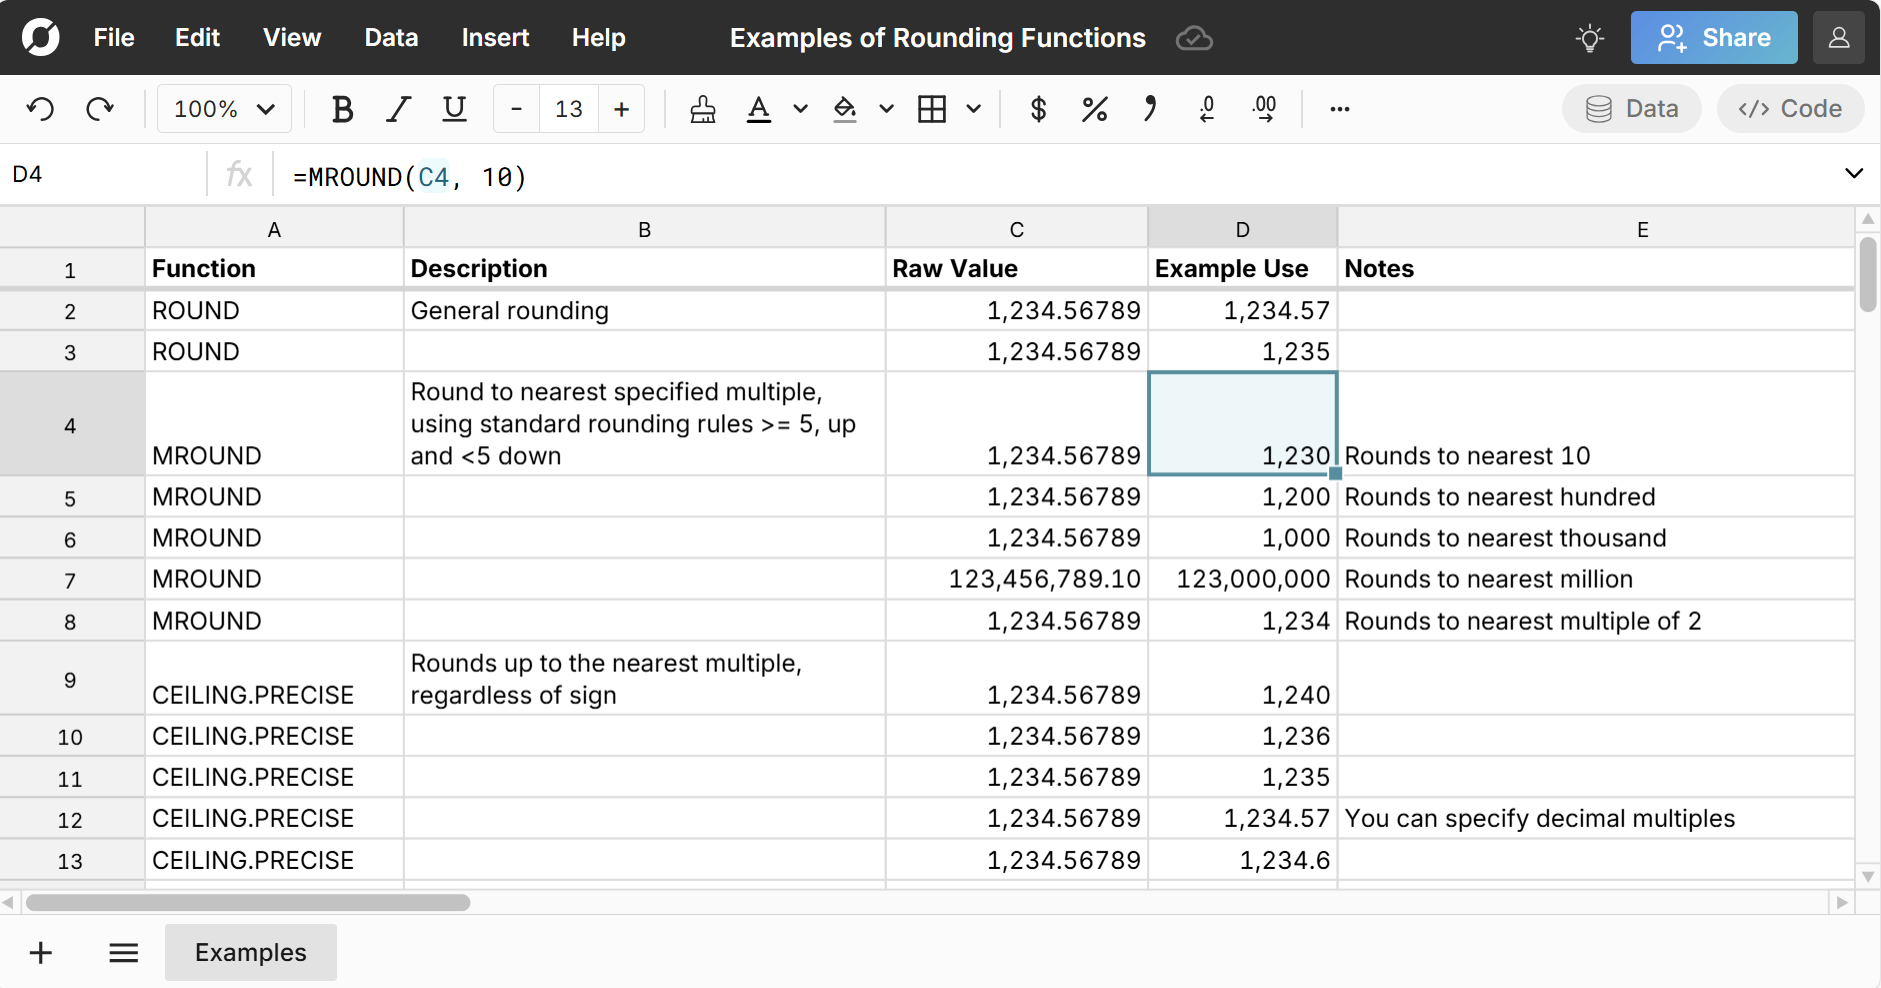Undo the last action
1881x988 pixels.
point(40,109)
